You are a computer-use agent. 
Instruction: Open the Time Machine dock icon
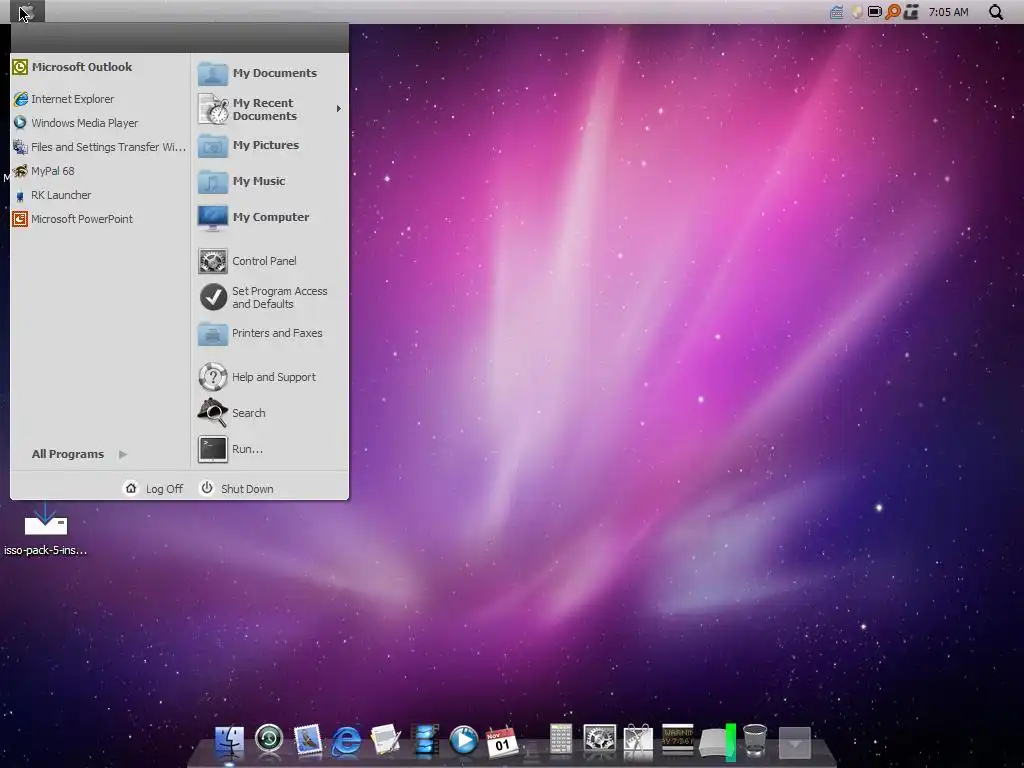[x=269, y=739]
